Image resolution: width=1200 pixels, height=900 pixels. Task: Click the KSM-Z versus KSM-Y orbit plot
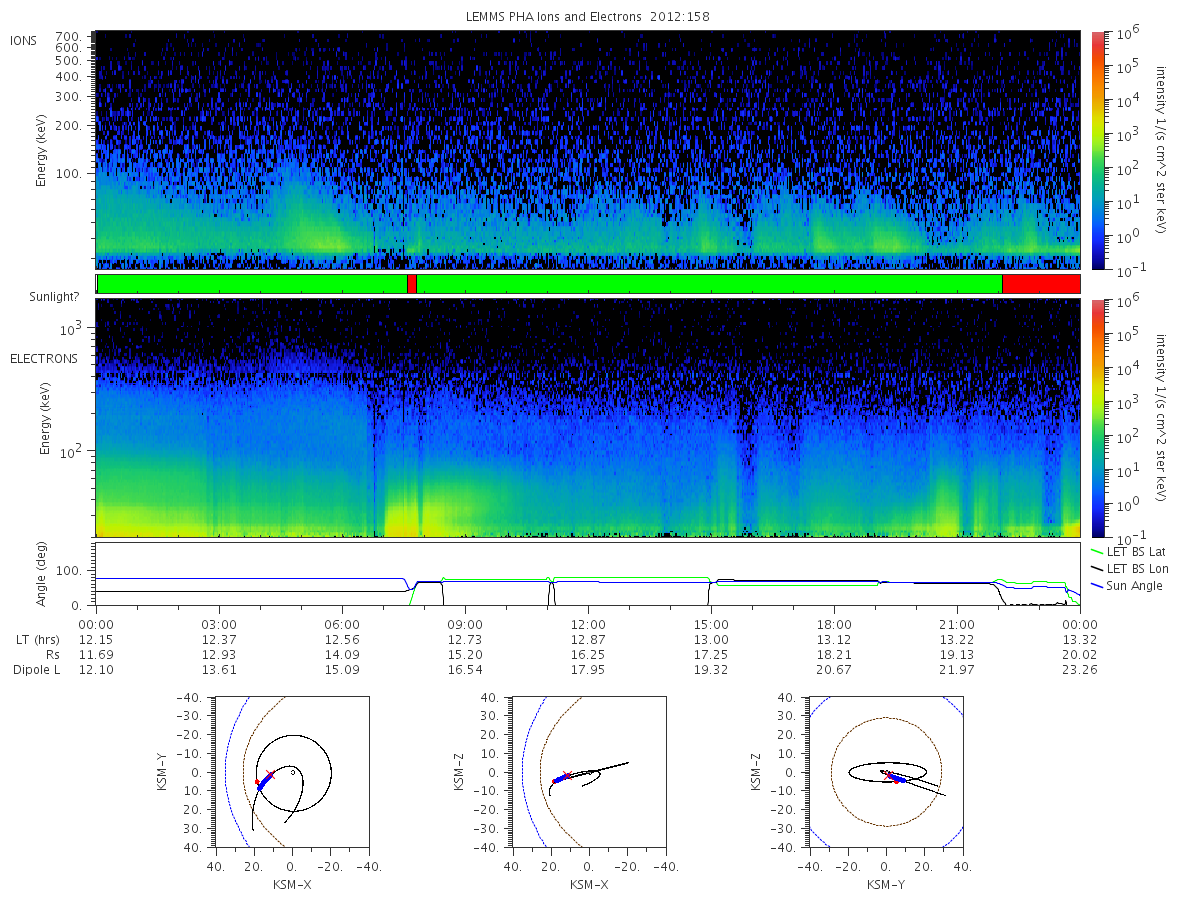(x=886, y=772)
